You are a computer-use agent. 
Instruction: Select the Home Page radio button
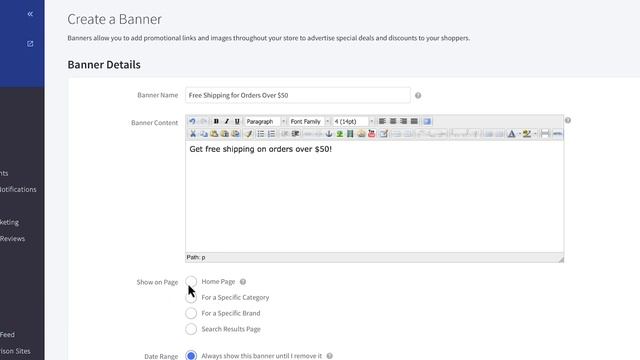(191, 282)
